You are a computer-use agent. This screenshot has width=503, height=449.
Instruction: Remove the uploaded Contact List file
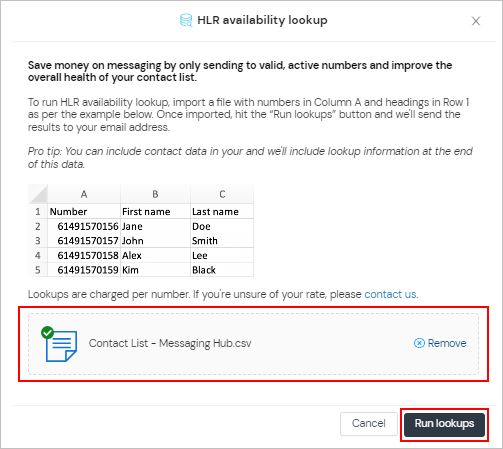[x=440, y=343]
